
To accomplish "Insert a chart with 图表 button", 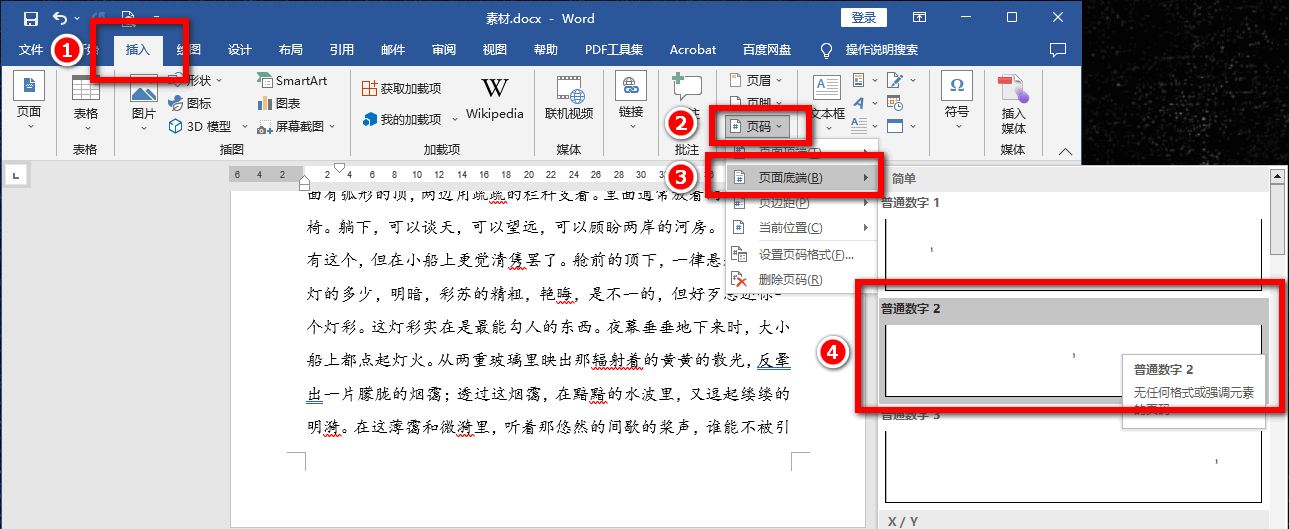I will click(x=279, y=103).
